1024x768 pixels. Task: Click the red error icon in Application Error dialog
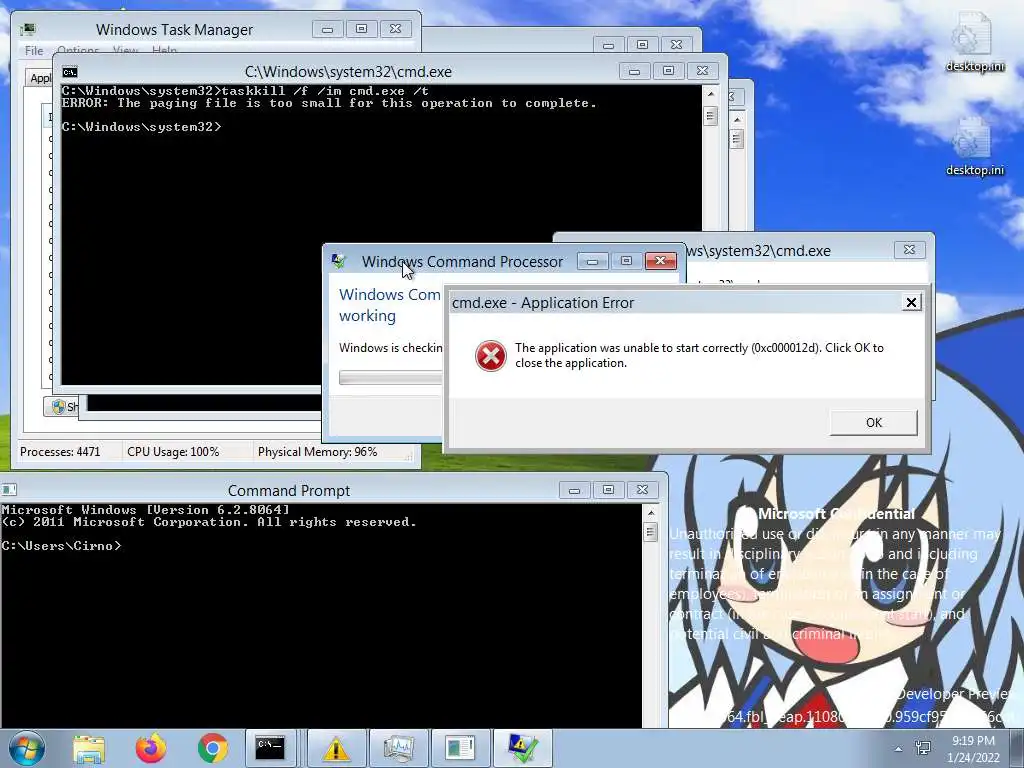click(490, 356)
